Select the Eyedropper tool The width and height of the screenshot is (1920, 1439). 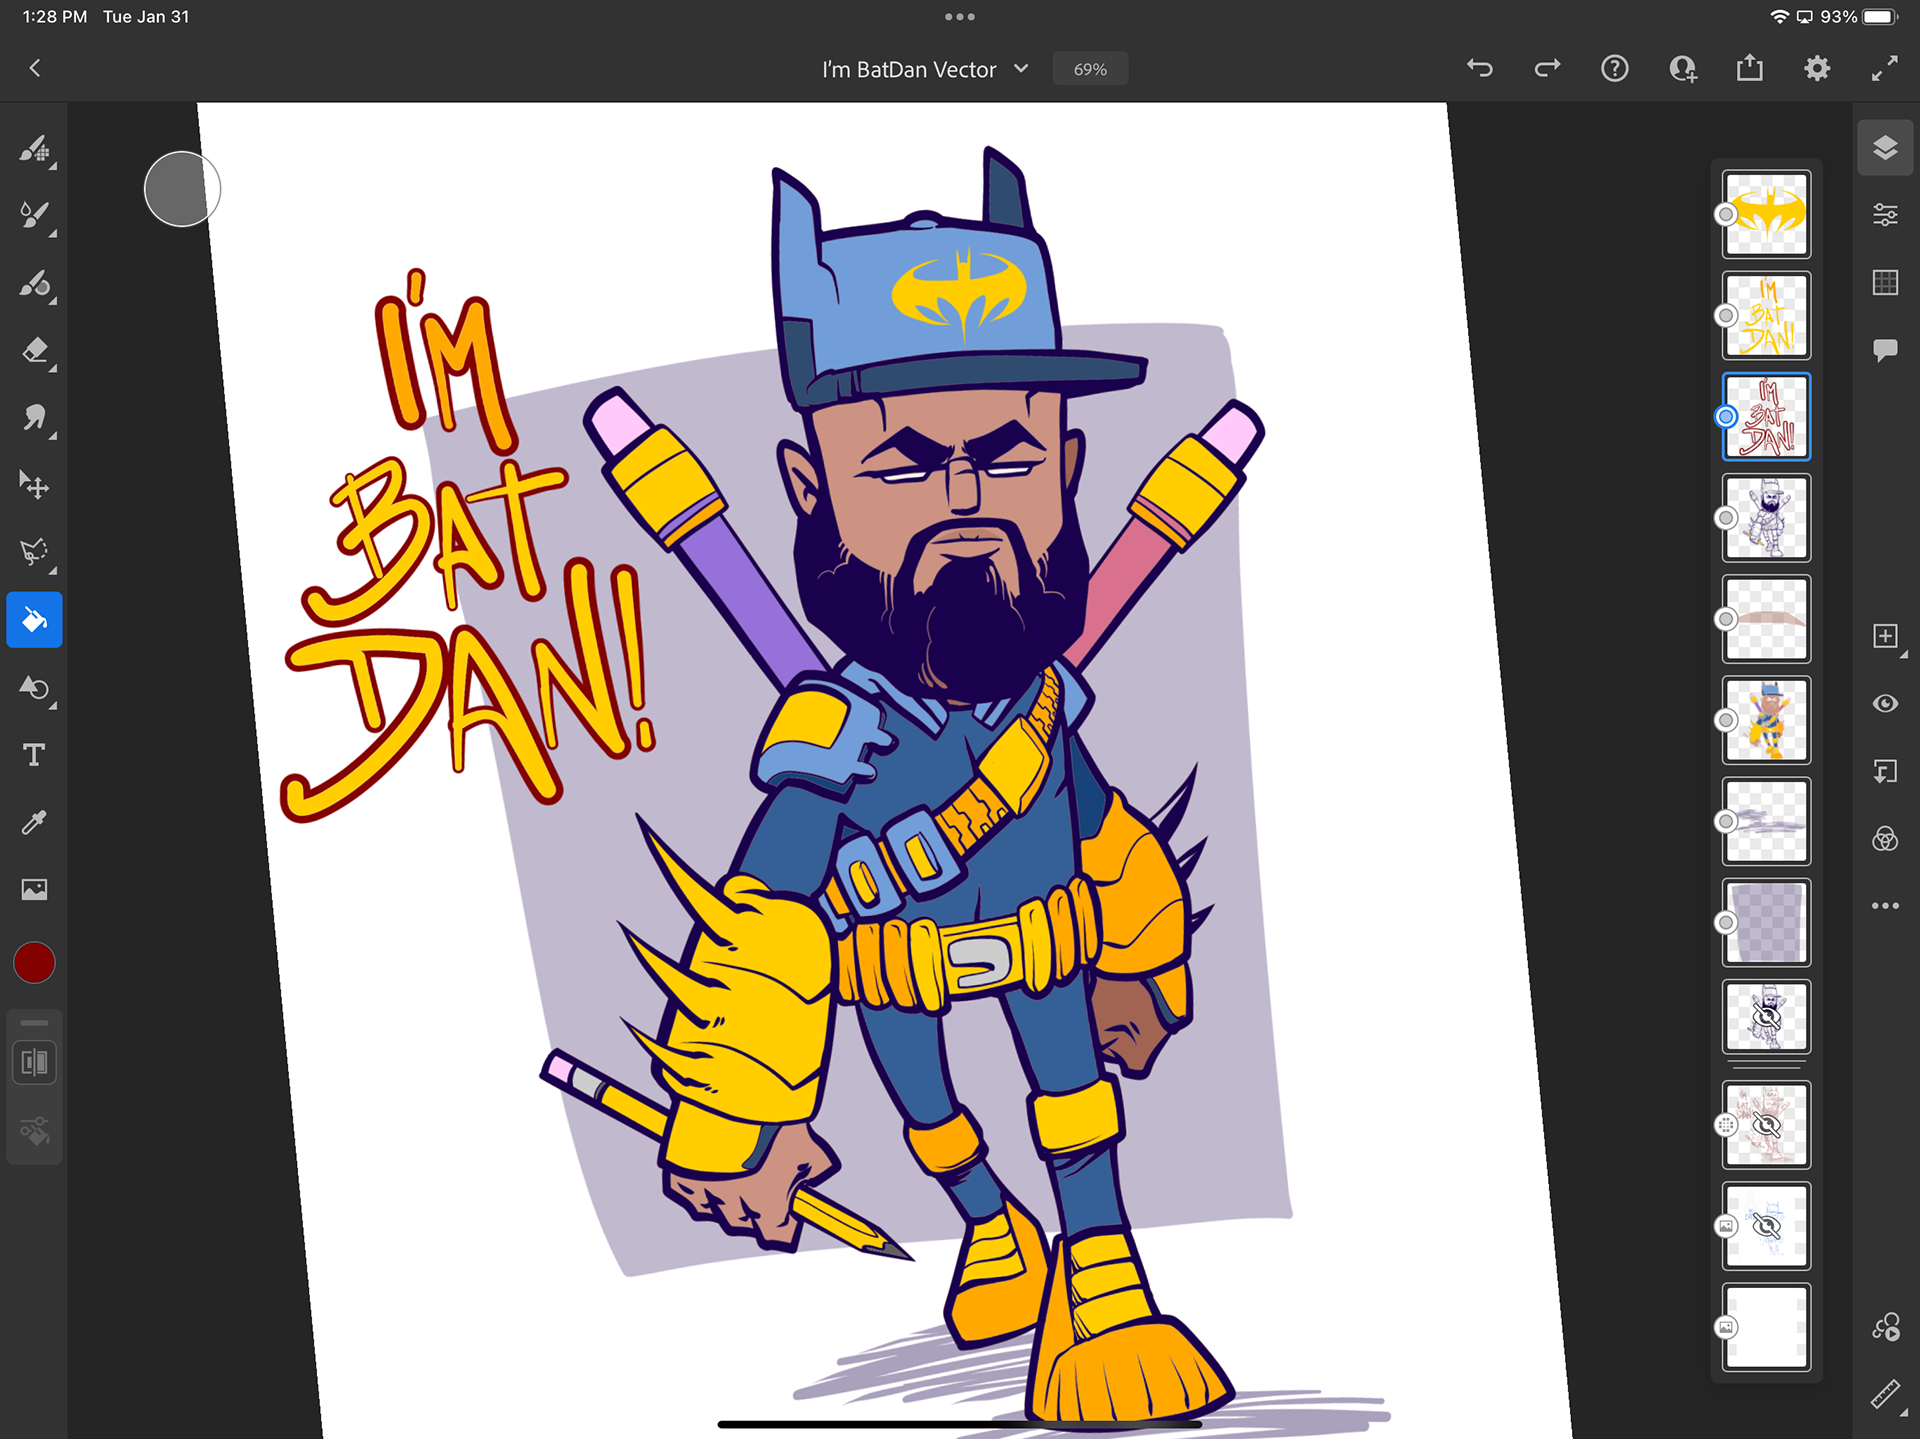coord(34,822)
